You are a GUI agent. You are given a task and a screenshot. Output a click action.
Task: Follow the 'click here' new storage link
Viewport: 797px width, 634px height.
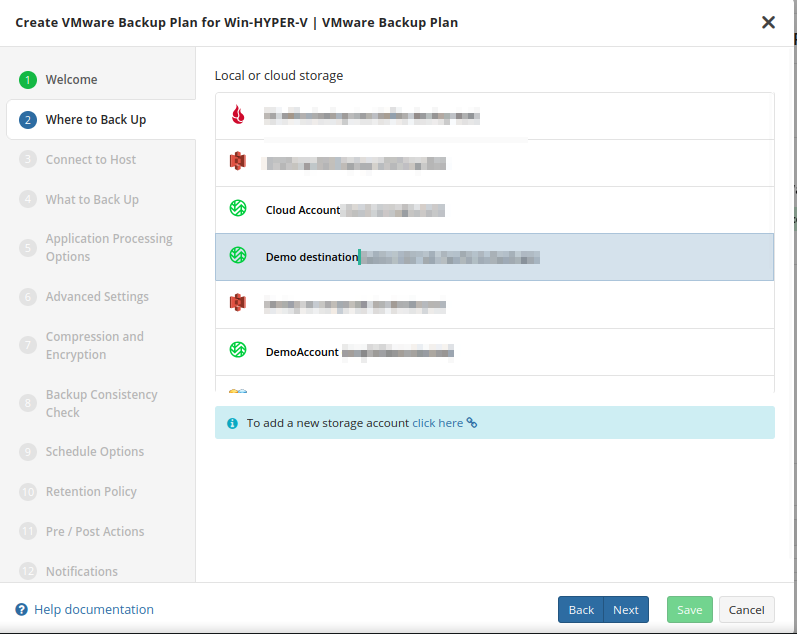438,423
